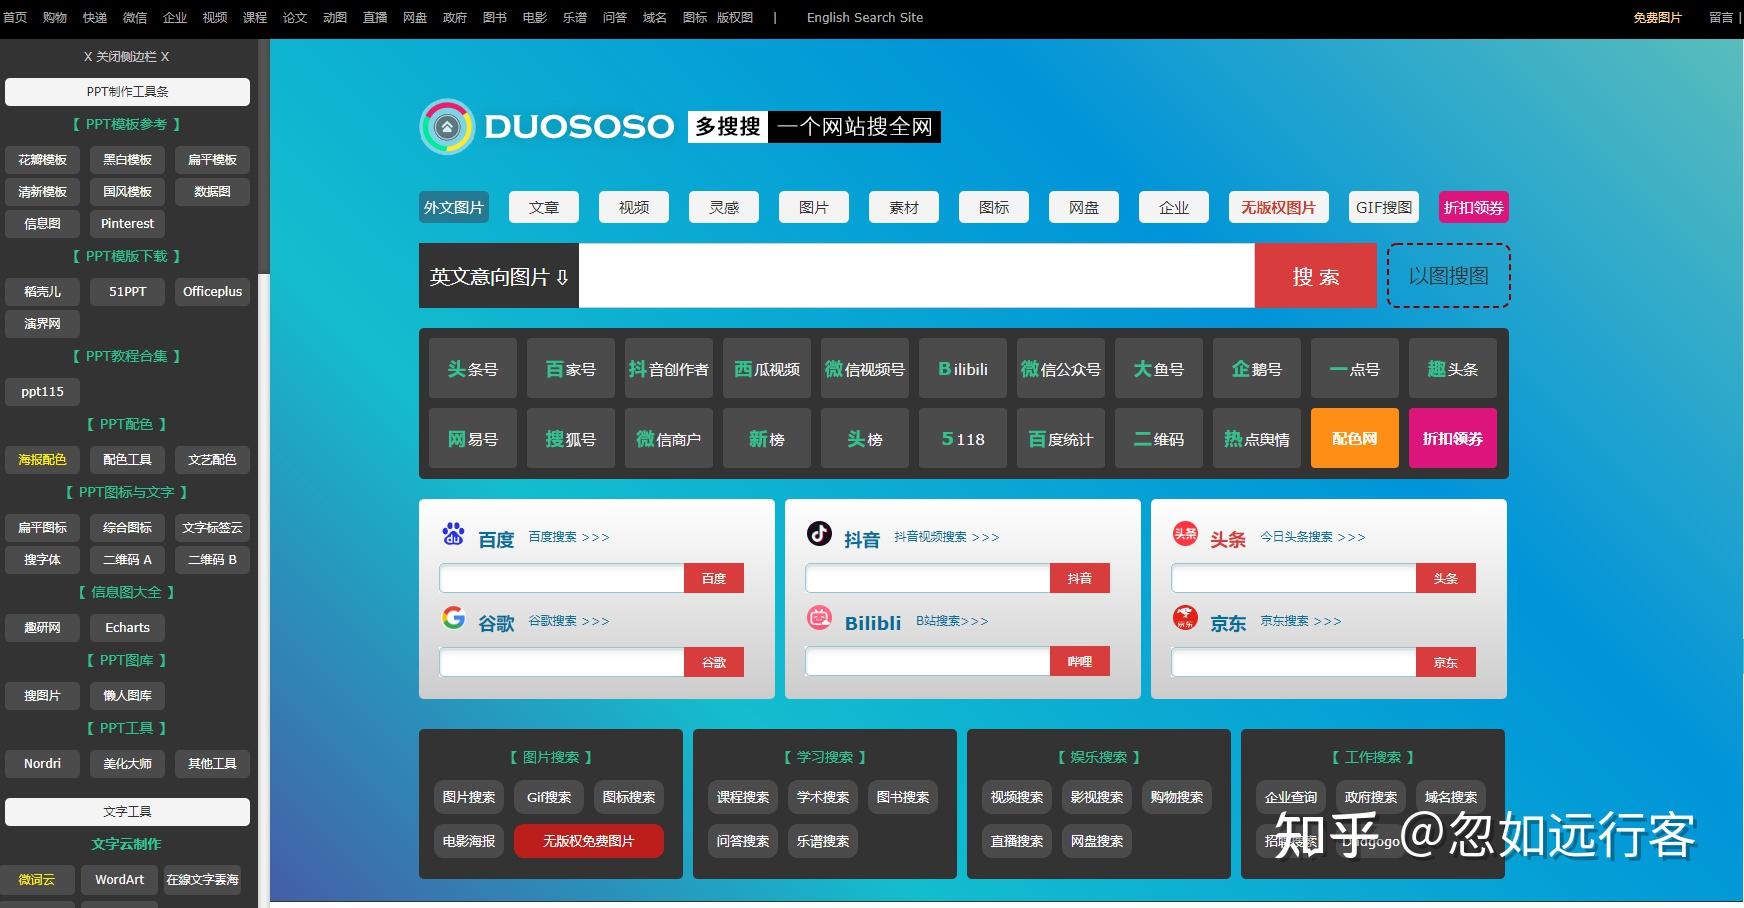Open the 今日头条搜索 >>> link

1313,537
